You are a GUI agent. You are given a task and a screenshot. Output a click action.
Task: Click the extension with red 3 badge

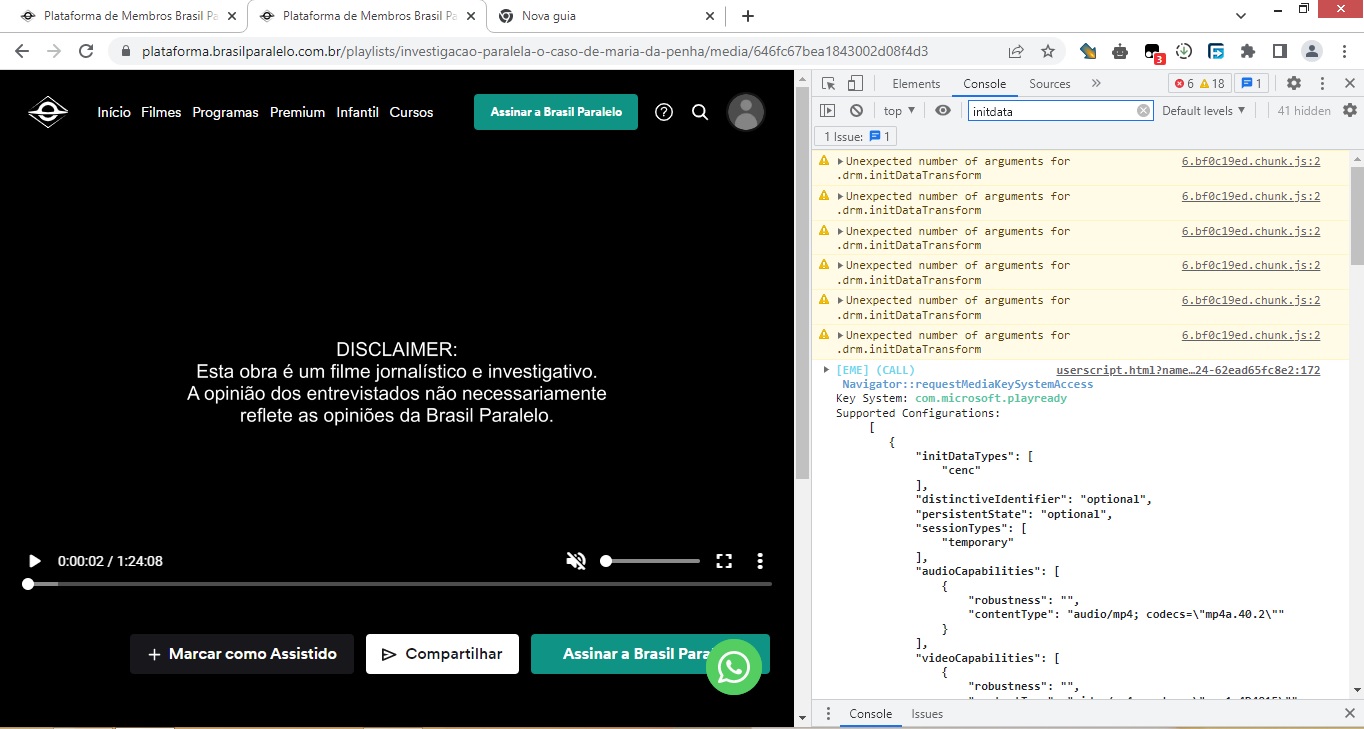pos(1153,52)
